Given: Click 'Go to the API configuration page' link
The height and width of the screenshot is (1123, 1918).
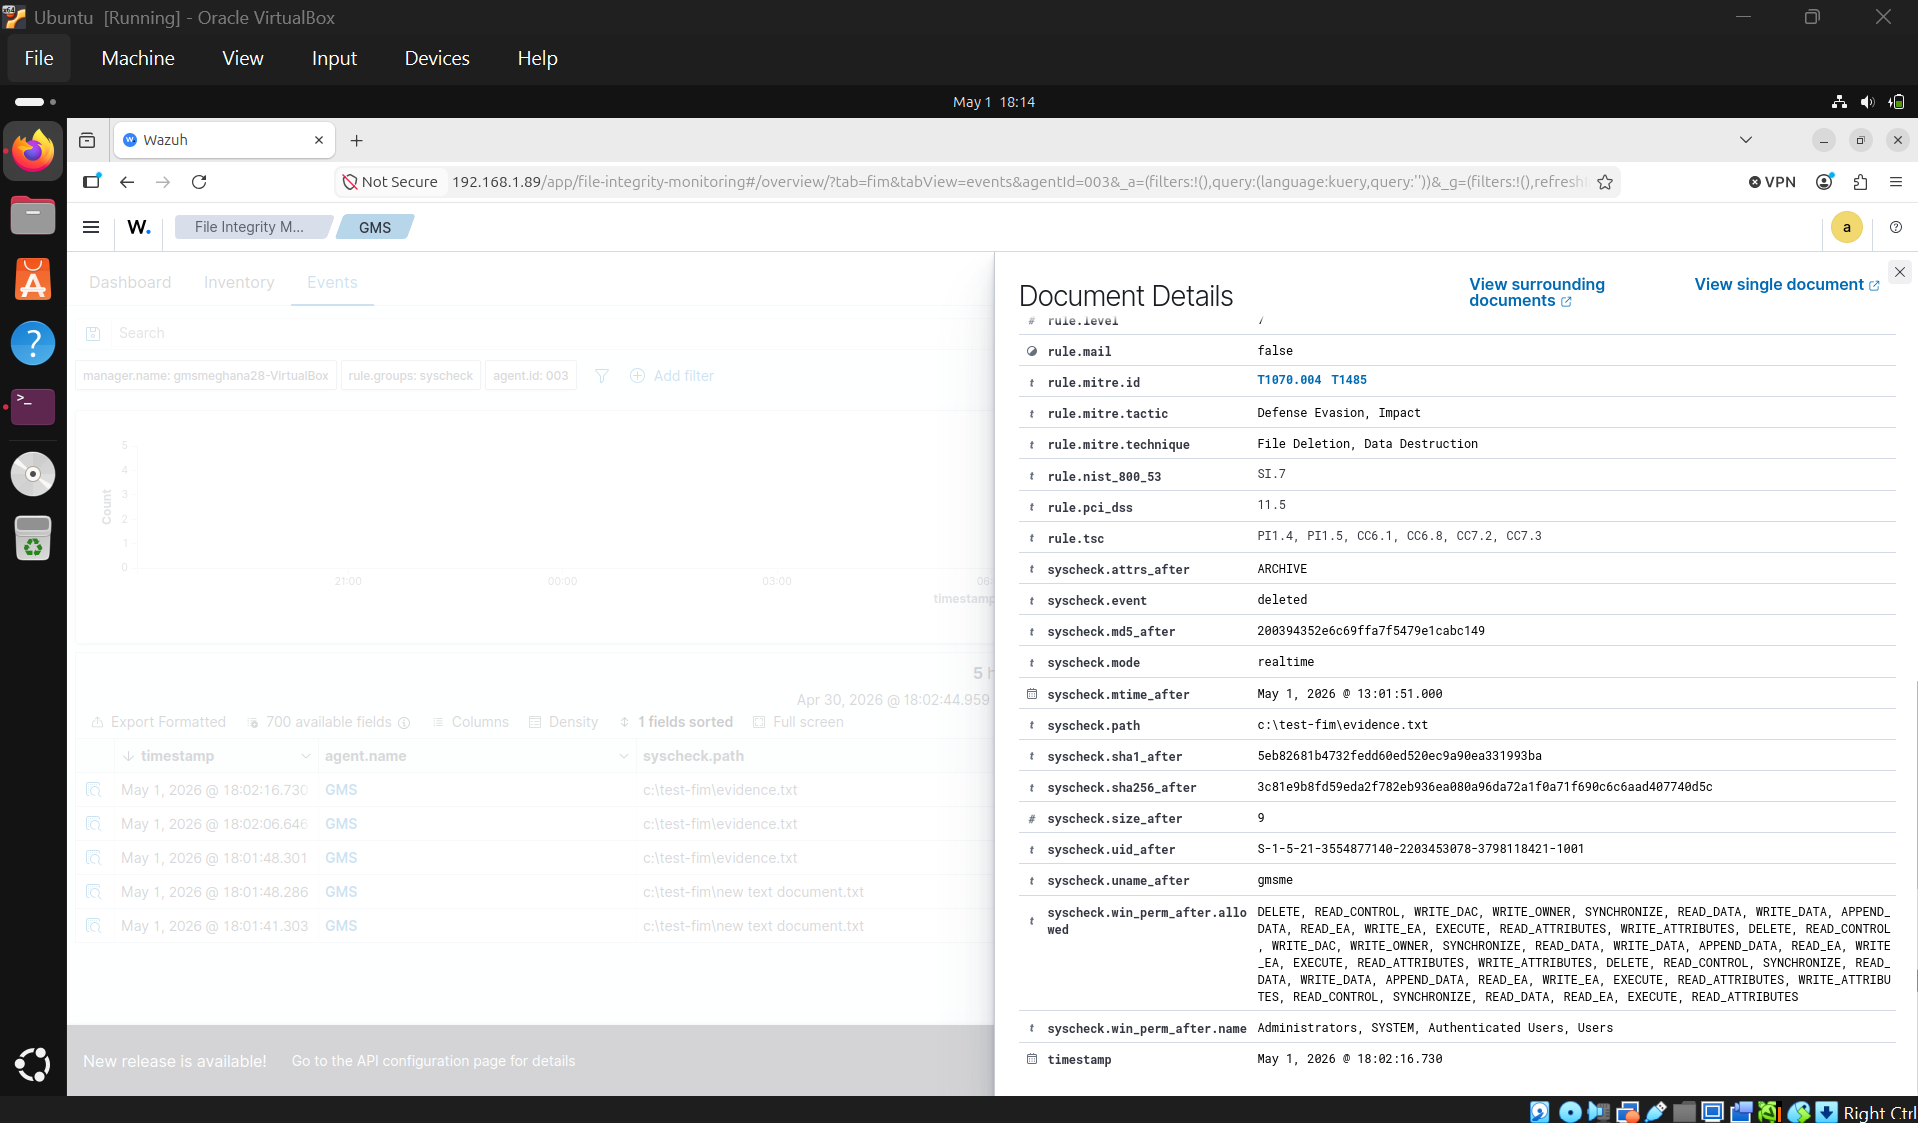Looking at the screenshot, I should click(433, 1061).
